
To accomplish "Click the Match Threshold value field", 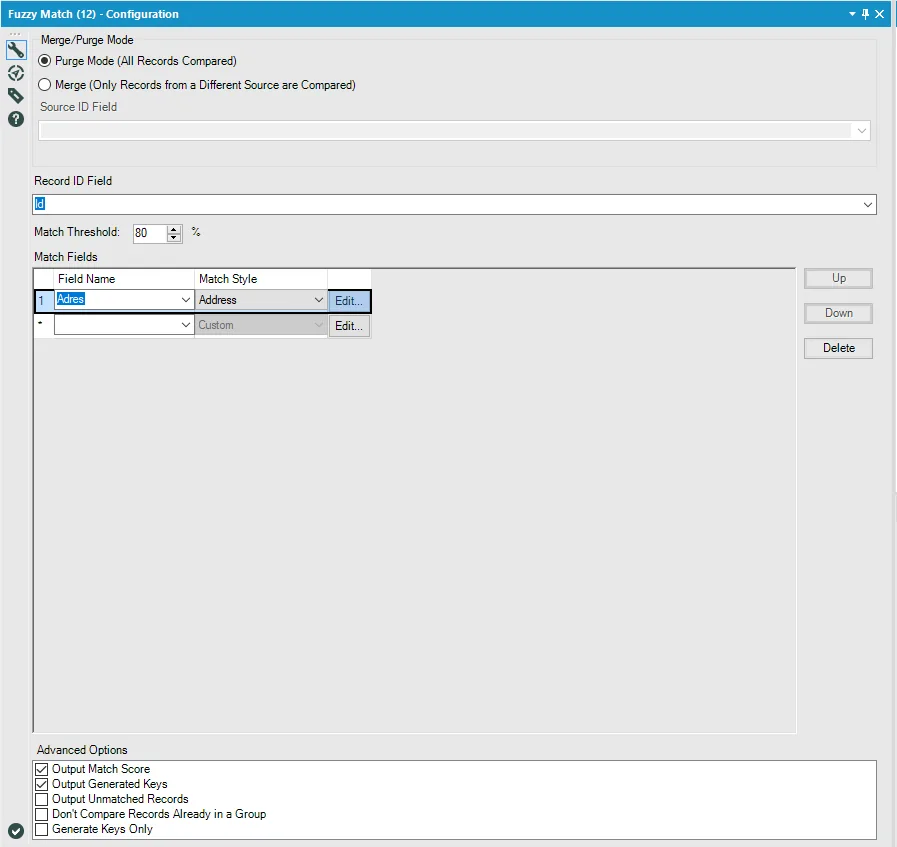I will coord(150,233).
